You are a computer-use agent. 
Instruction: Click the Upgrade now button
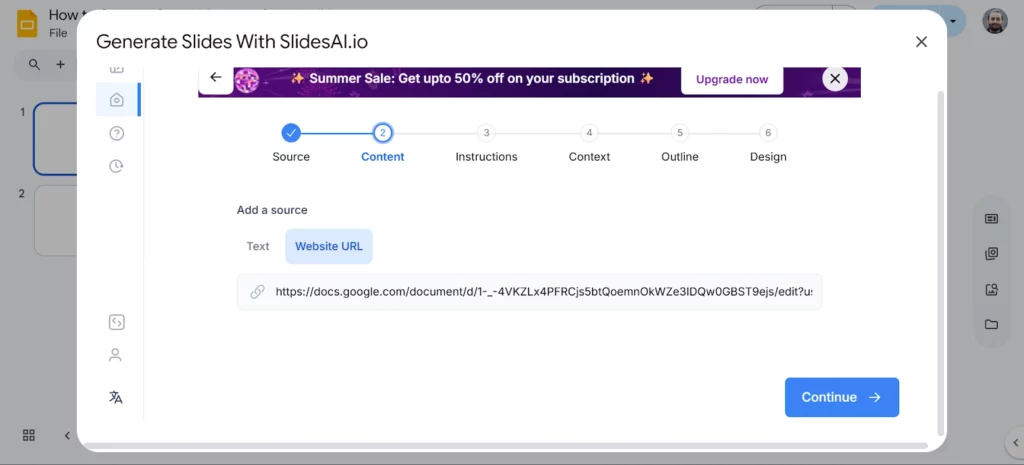tap(732, 80)
